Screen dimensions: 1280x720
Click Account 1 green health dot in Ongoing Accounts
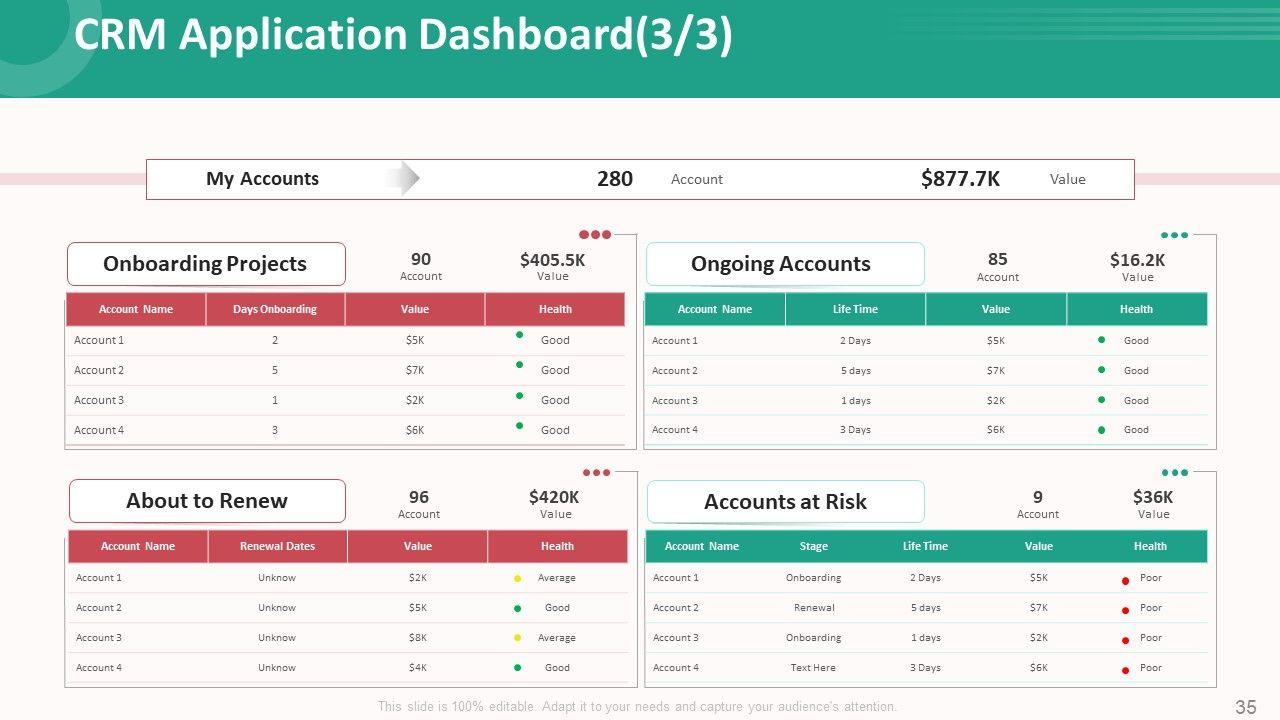click(x=1101, y=340)
